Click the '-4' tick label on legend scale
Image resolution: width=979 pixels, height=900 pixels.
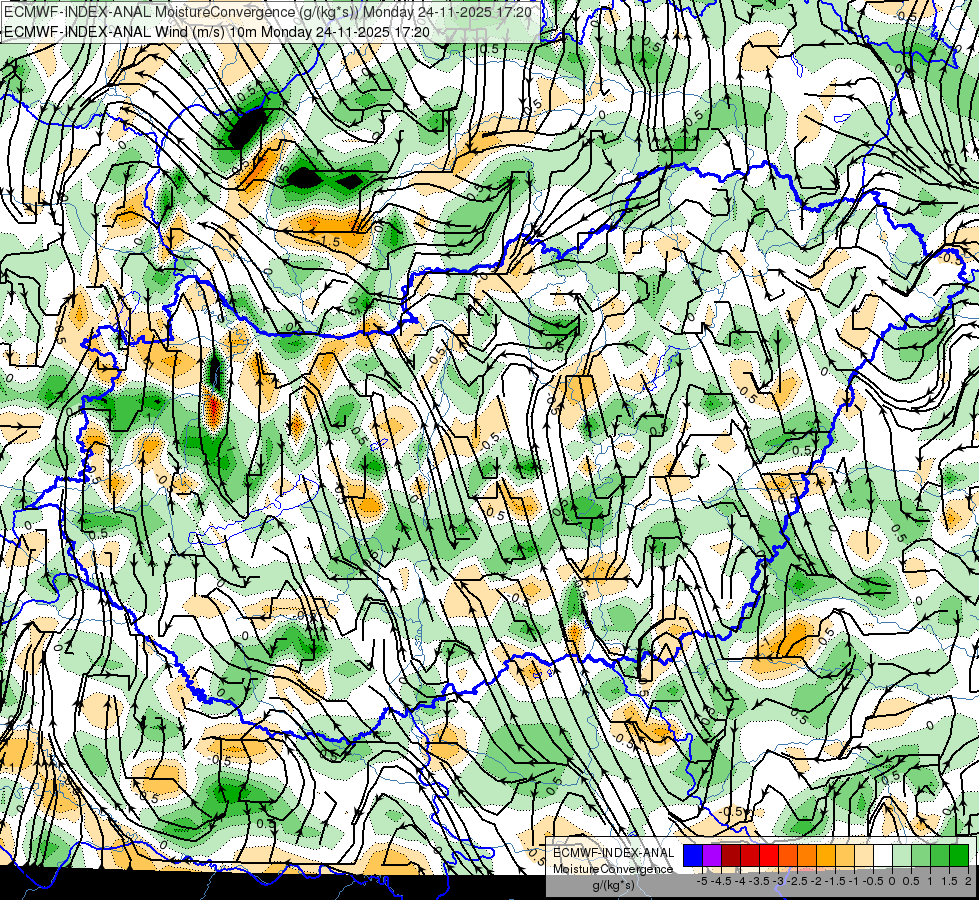pyautogui.click(x=740, y=881)
